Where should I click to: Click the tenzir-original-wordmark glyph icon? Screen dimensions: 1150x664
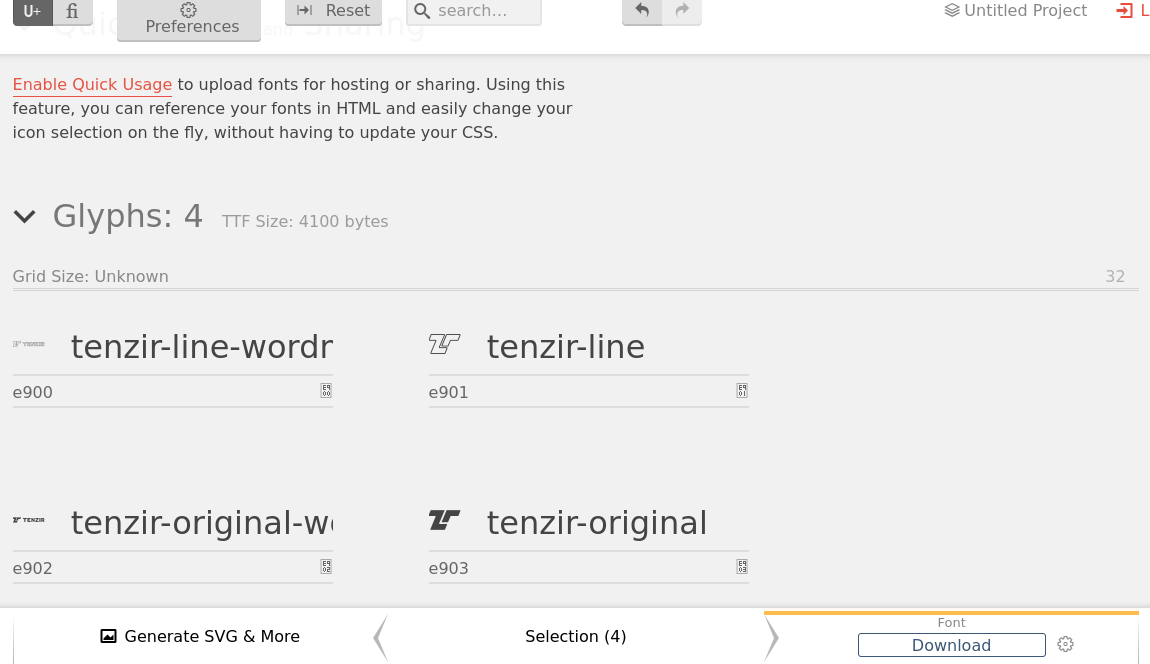click(29, 519)
